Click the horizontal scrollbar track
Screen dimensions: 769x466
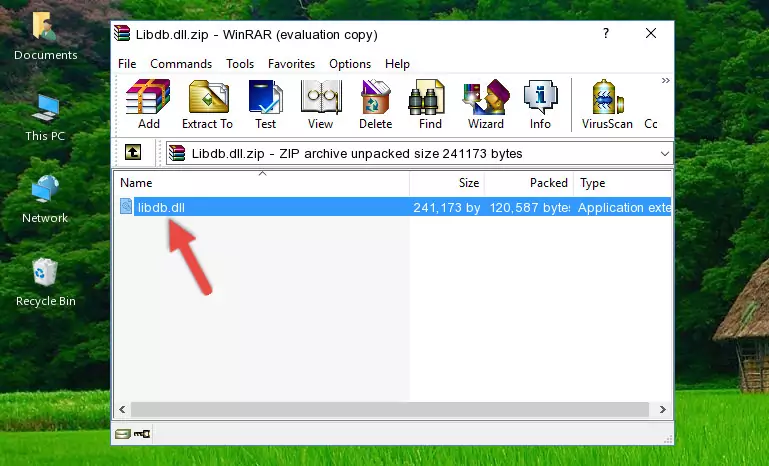390,409
